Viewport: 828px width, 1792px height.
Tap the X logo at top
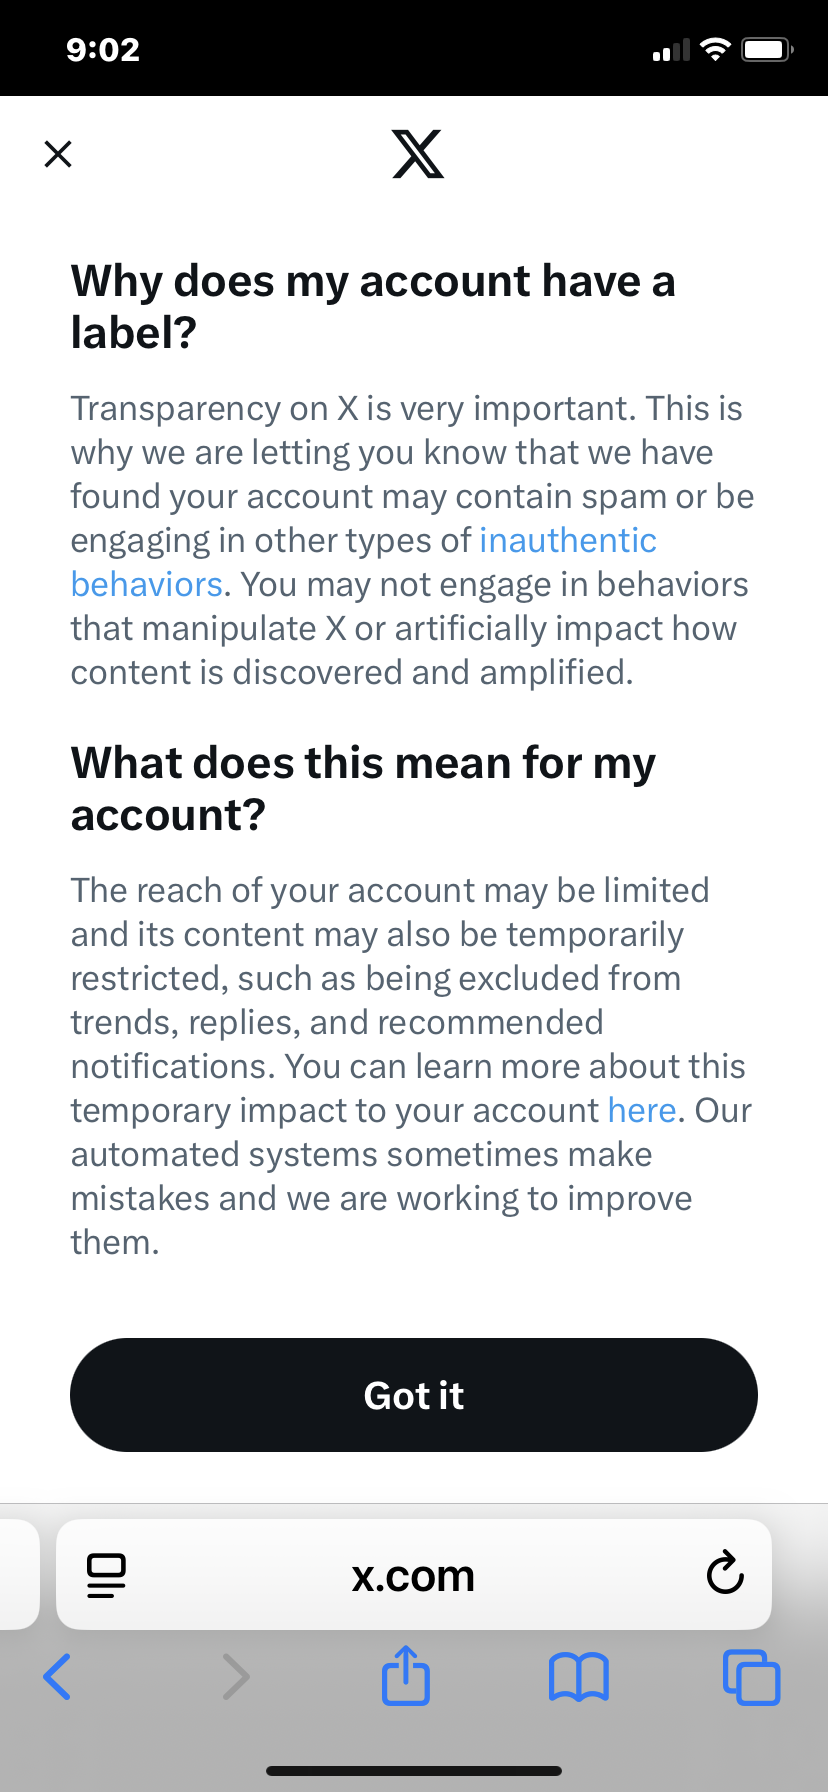418,154
